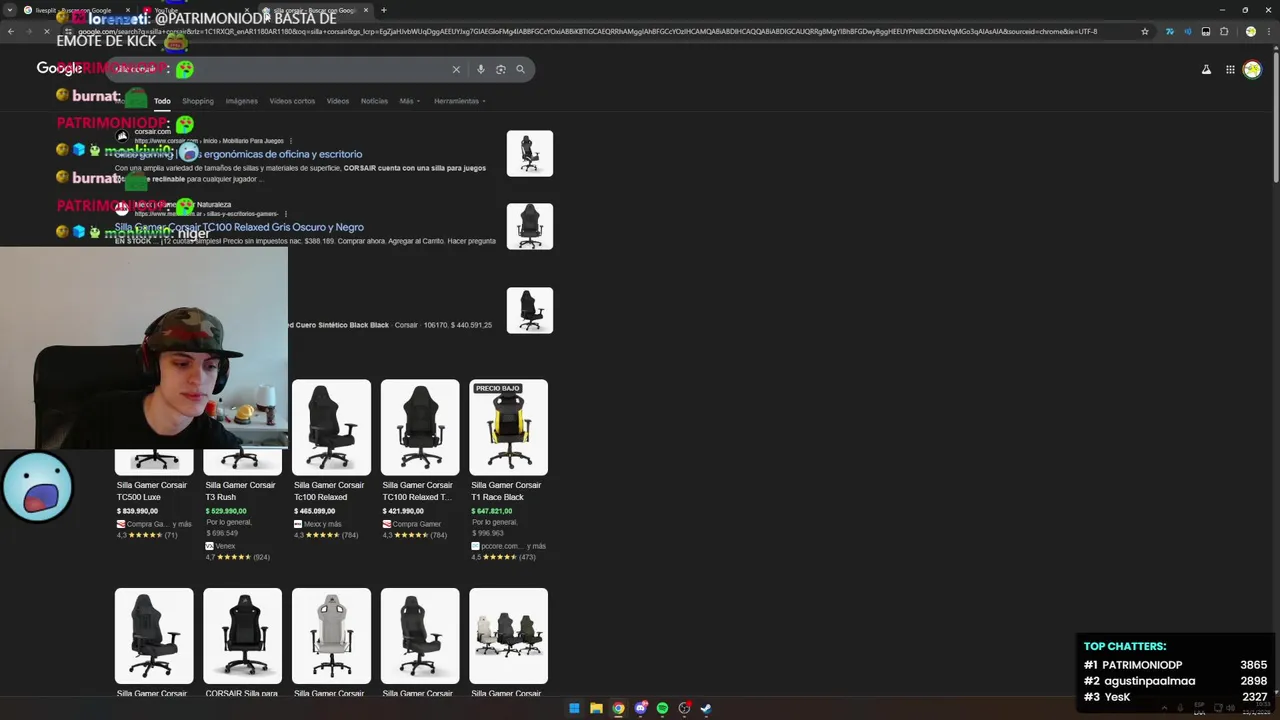Open Spotify from the taskbar
The height and width of the screenshot is (720, 1280).
662,708
